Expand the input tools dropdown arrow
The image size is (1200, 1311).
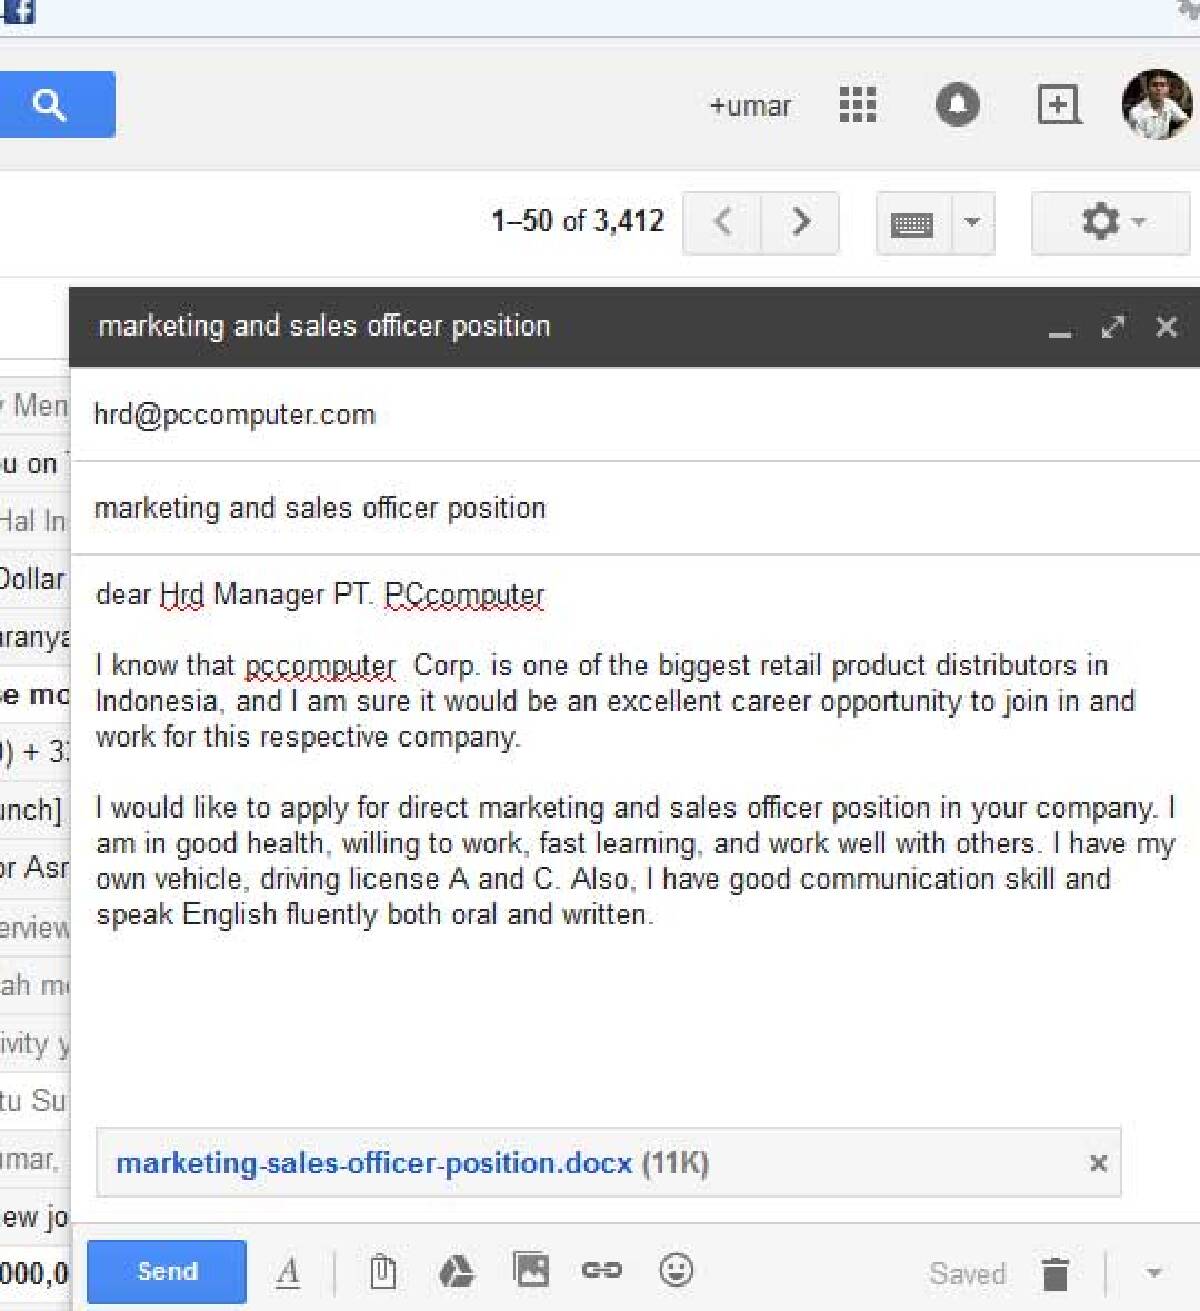pyautogui.click(x=972, y=222)
